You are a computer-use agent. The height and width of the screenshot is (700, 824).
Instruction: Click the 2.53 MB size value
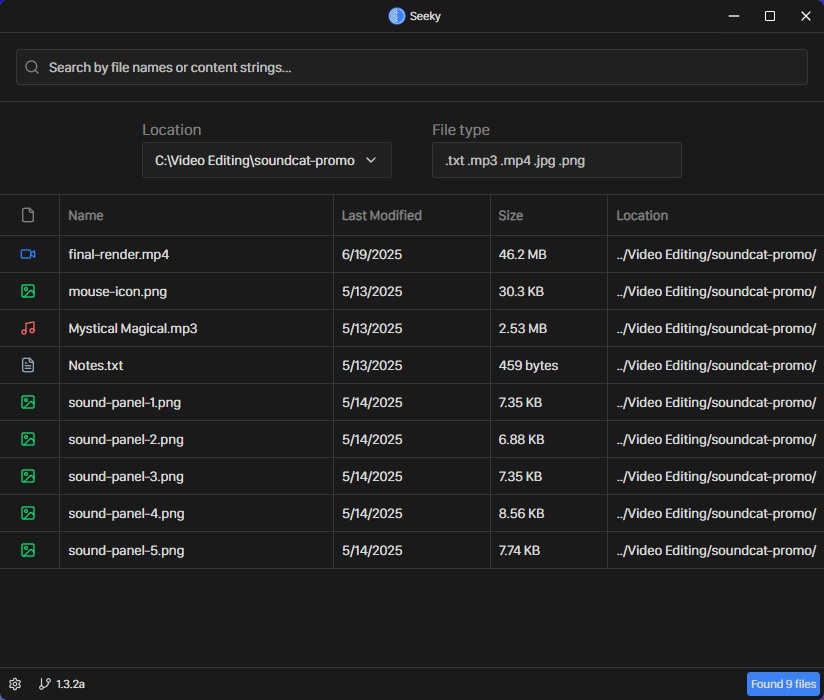point(523,328)
